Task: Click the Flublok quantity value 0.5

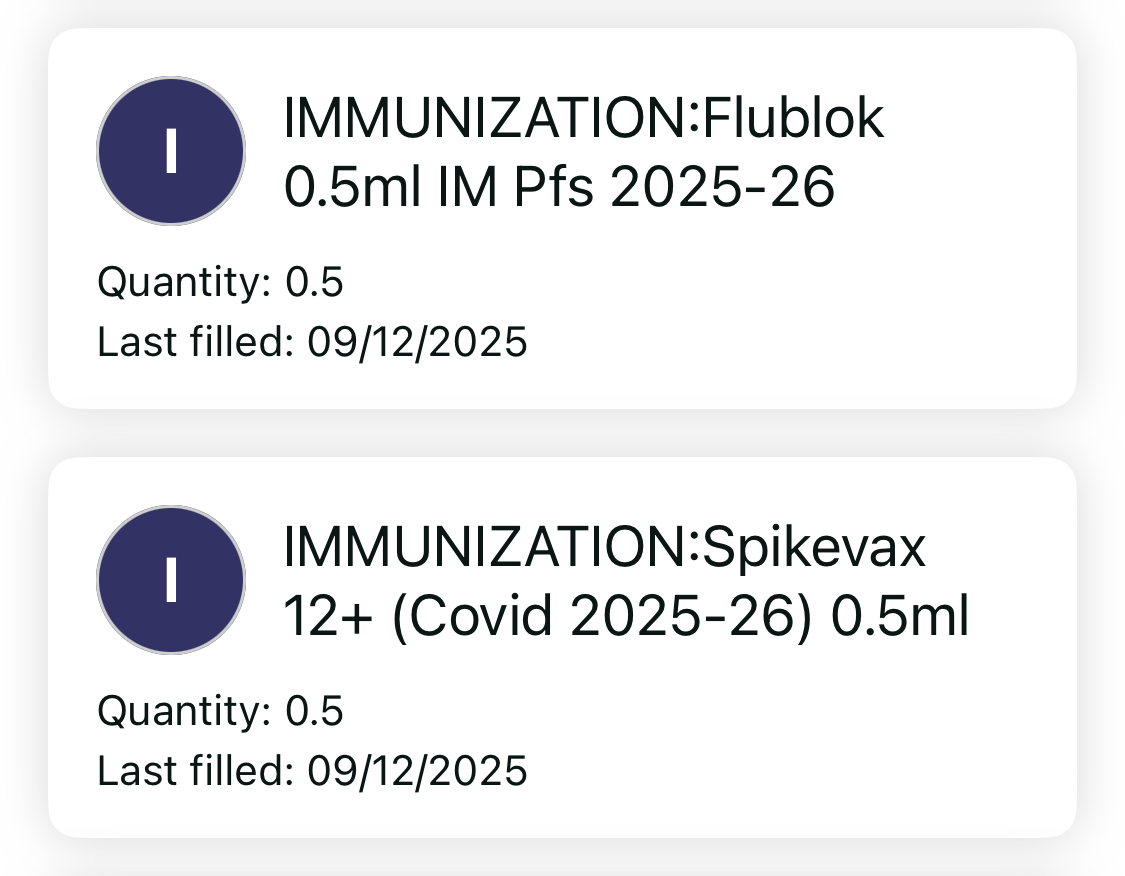Action: click(x=314, y=283)
